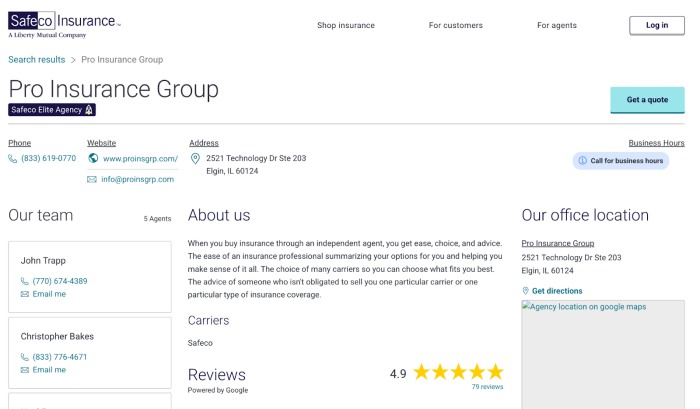This screenshot has width=700, height=409.
Task: Click the globe icon next to the website
Action: [93, 158]
